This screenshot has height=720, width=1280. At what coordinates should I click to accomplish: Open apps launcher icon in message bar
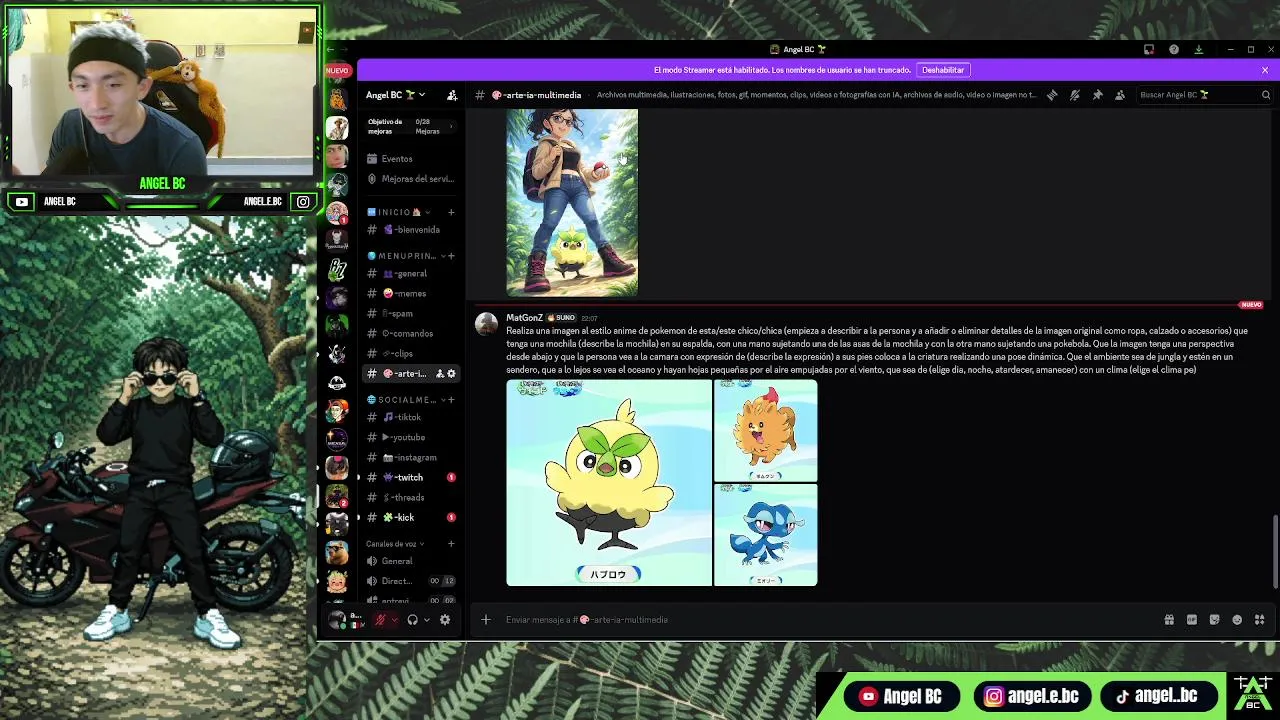coord(1260,620)
